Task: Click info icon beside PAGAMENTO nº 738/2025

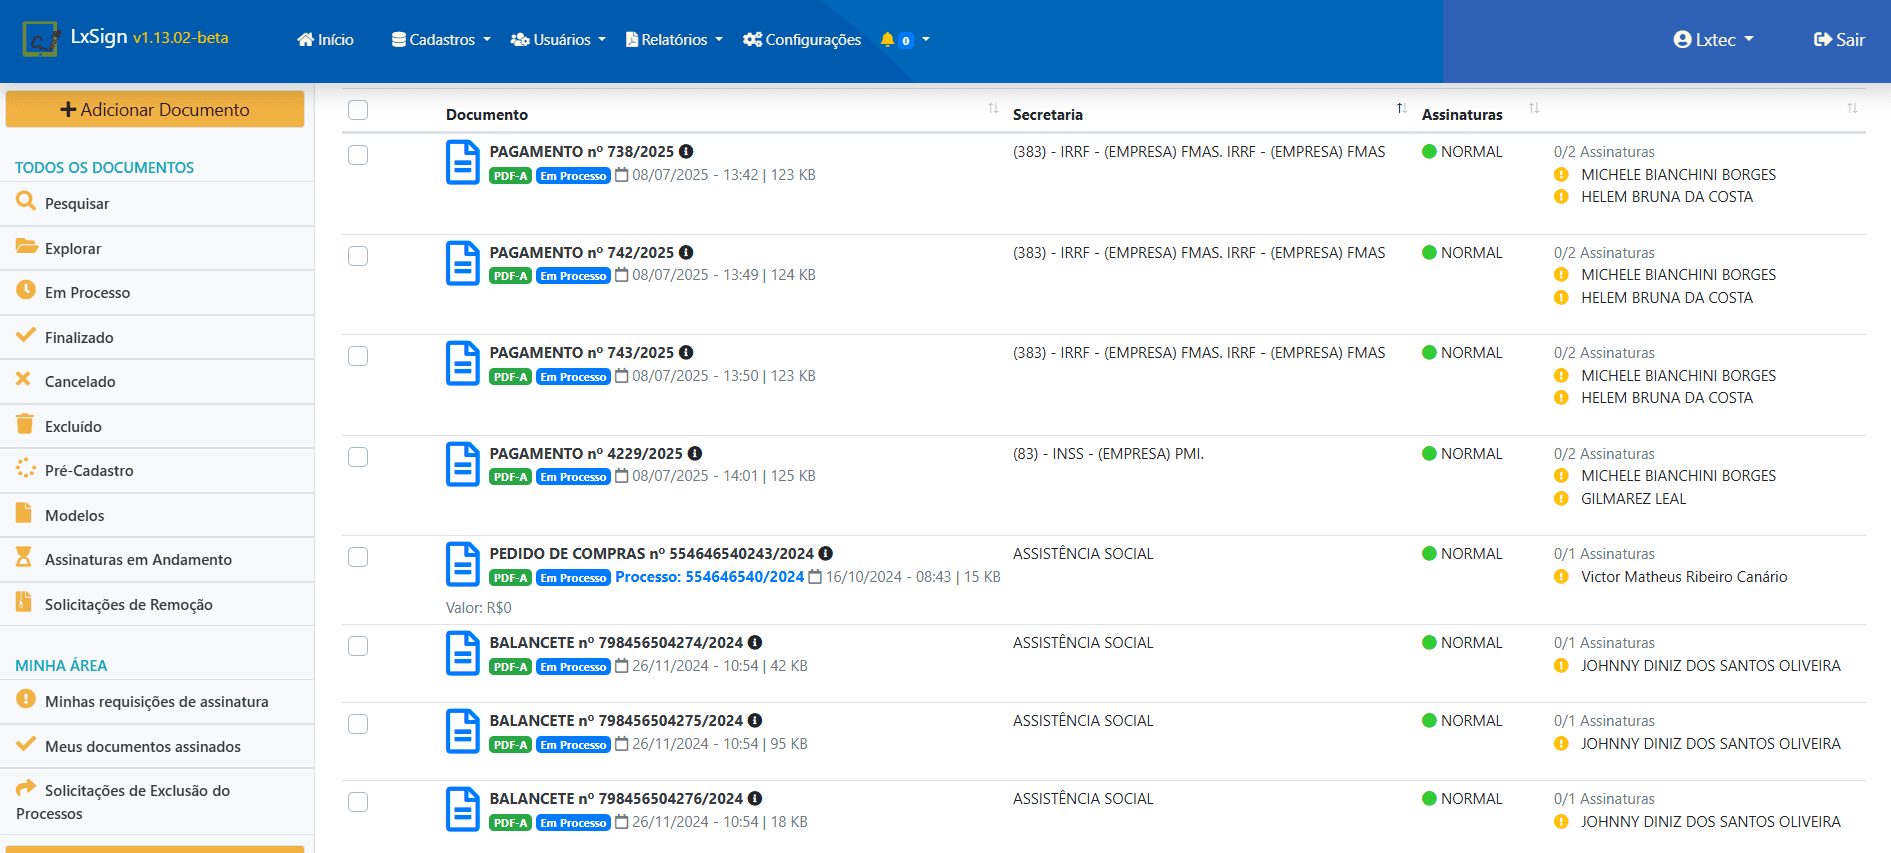Action: pos(686,152)
